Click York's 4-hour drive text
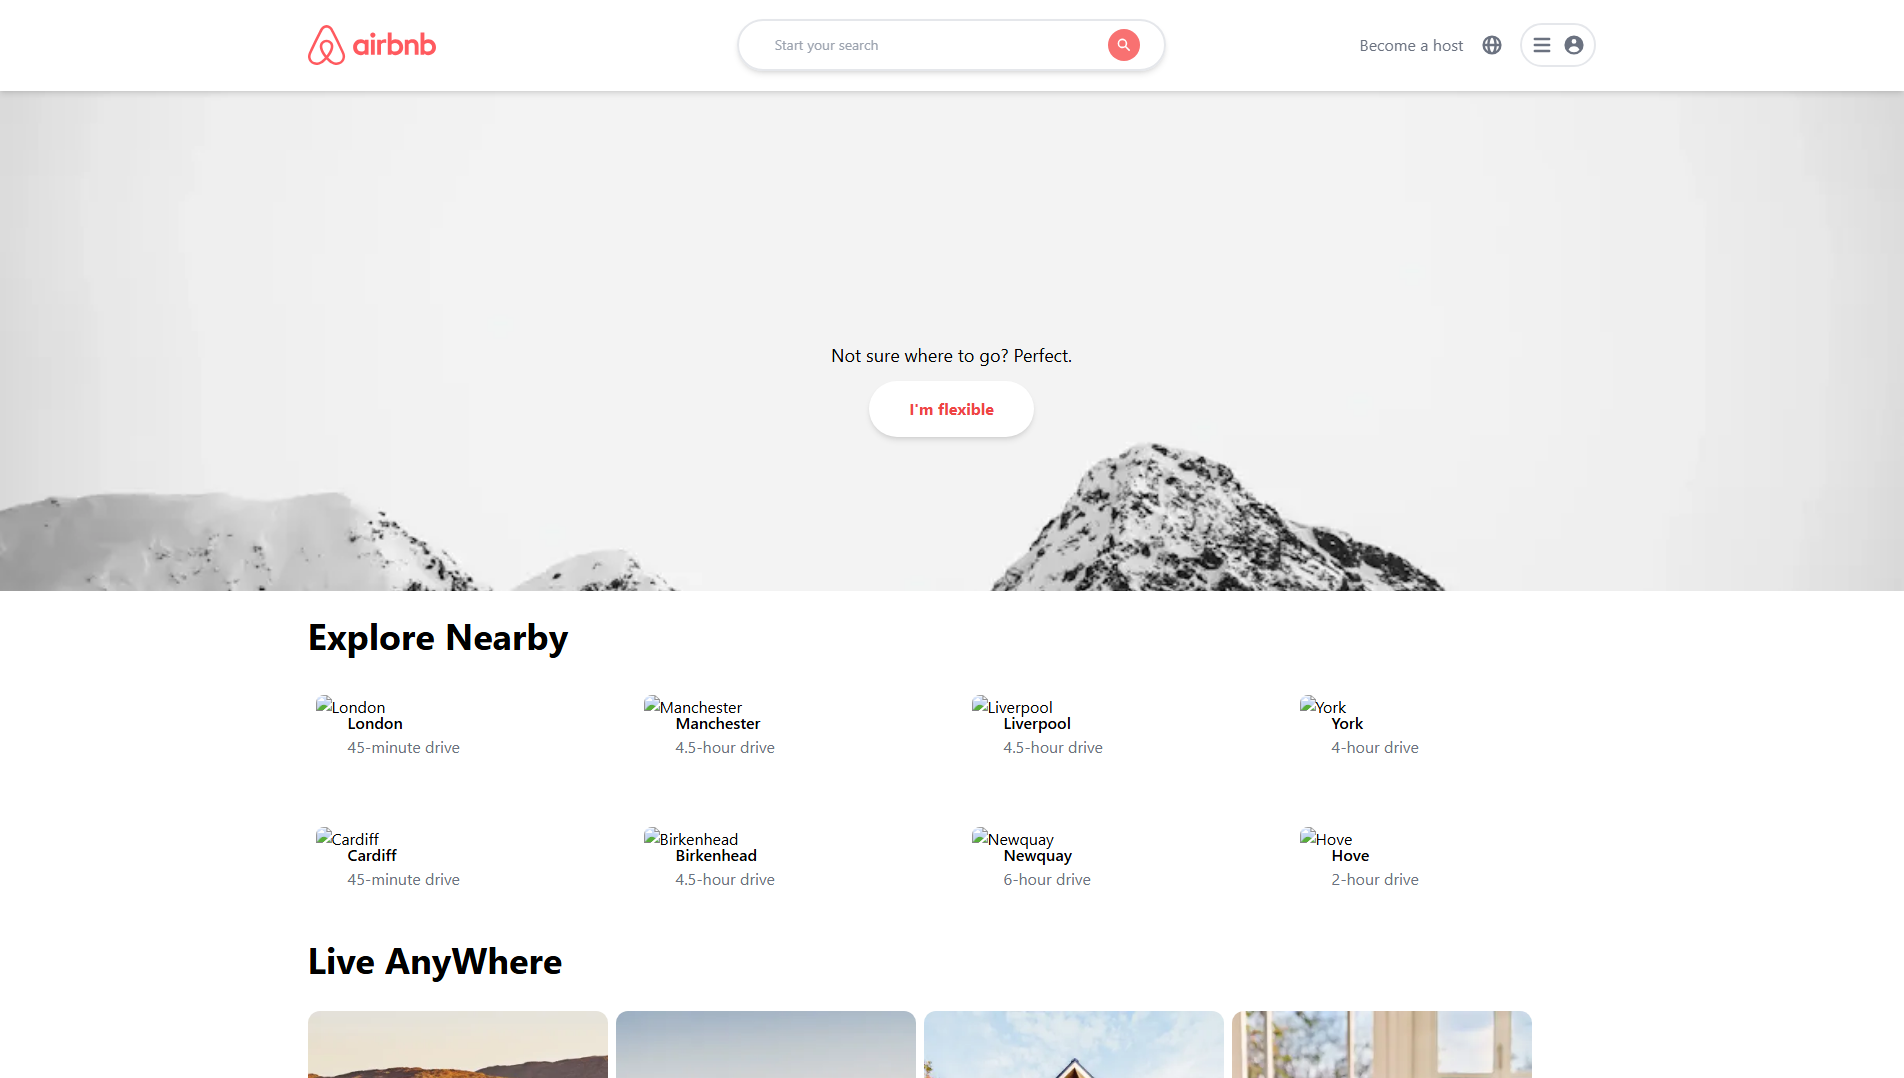Image resolution: width=1904 pixels, height=1078 pixels. click(1375, 748)
